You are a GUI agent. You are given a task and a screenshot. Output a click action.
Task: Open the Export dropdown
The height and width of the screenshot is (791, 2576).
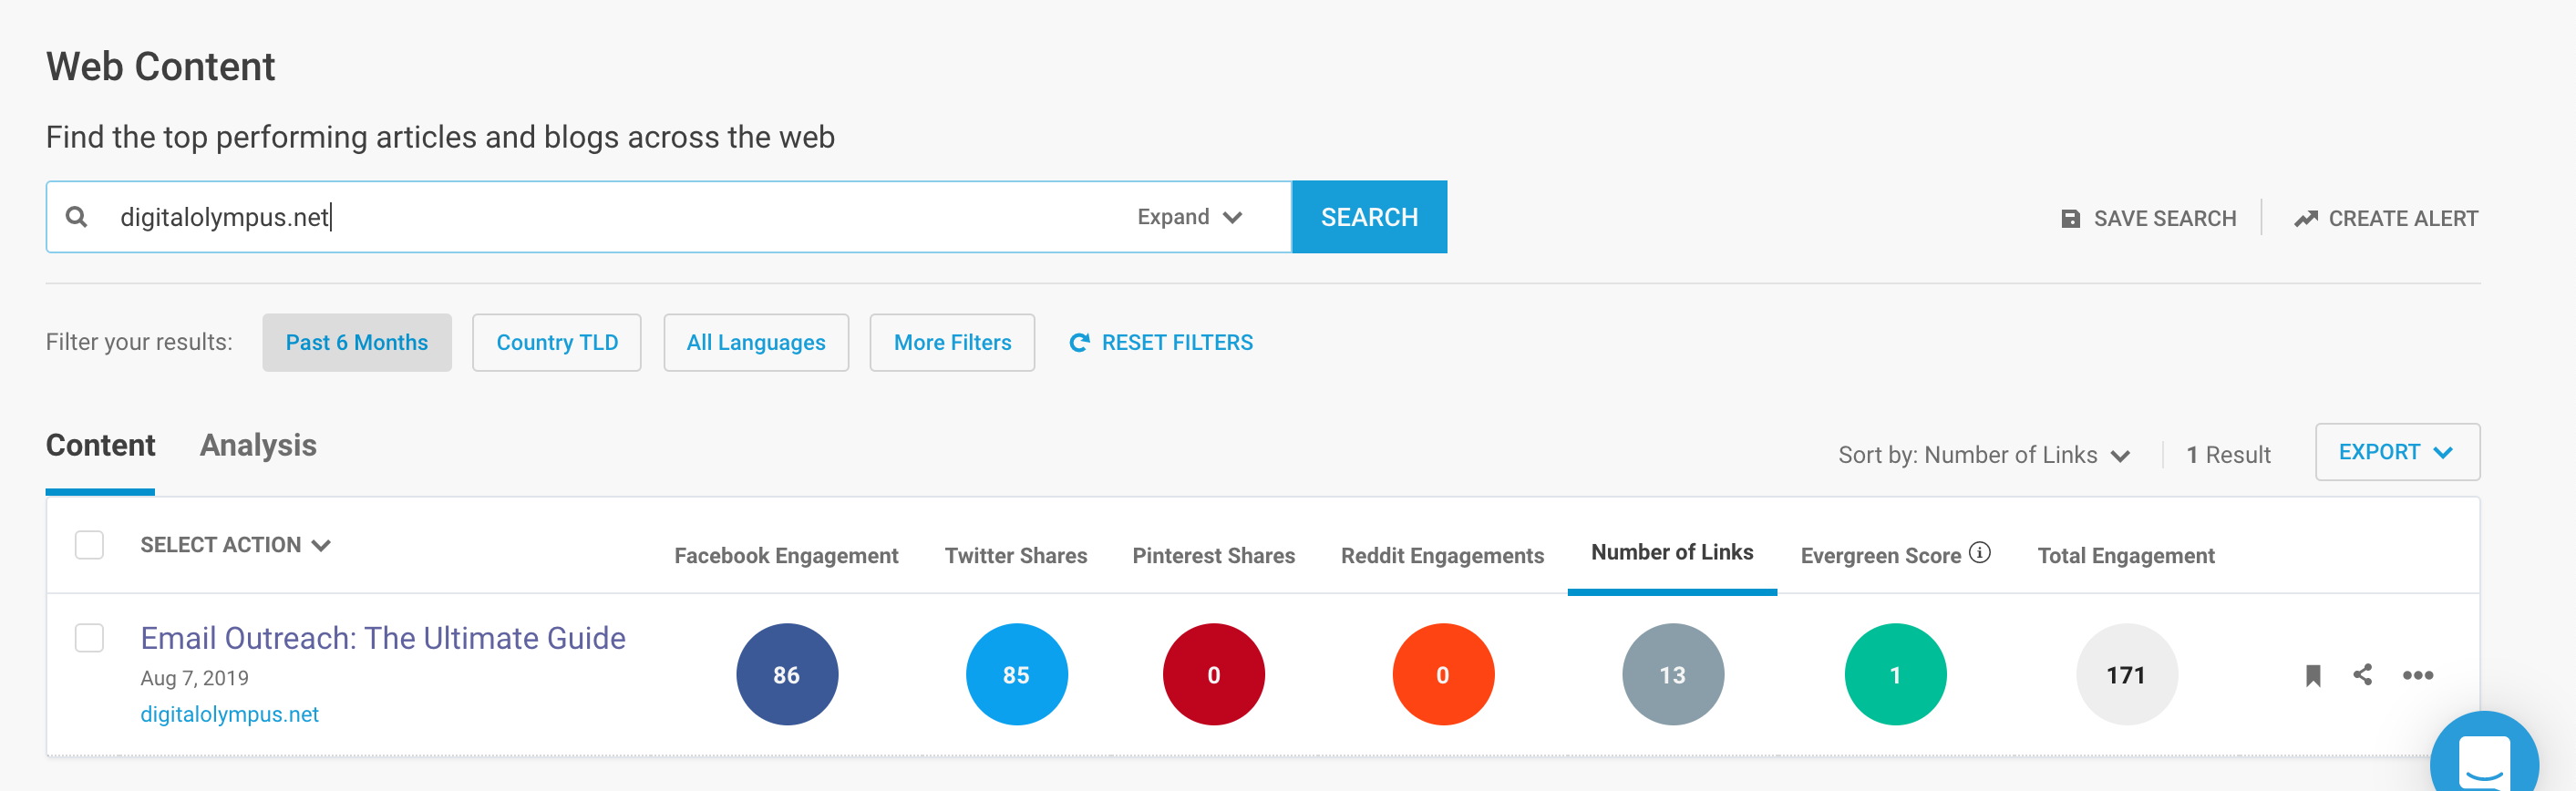(2396, 452)
